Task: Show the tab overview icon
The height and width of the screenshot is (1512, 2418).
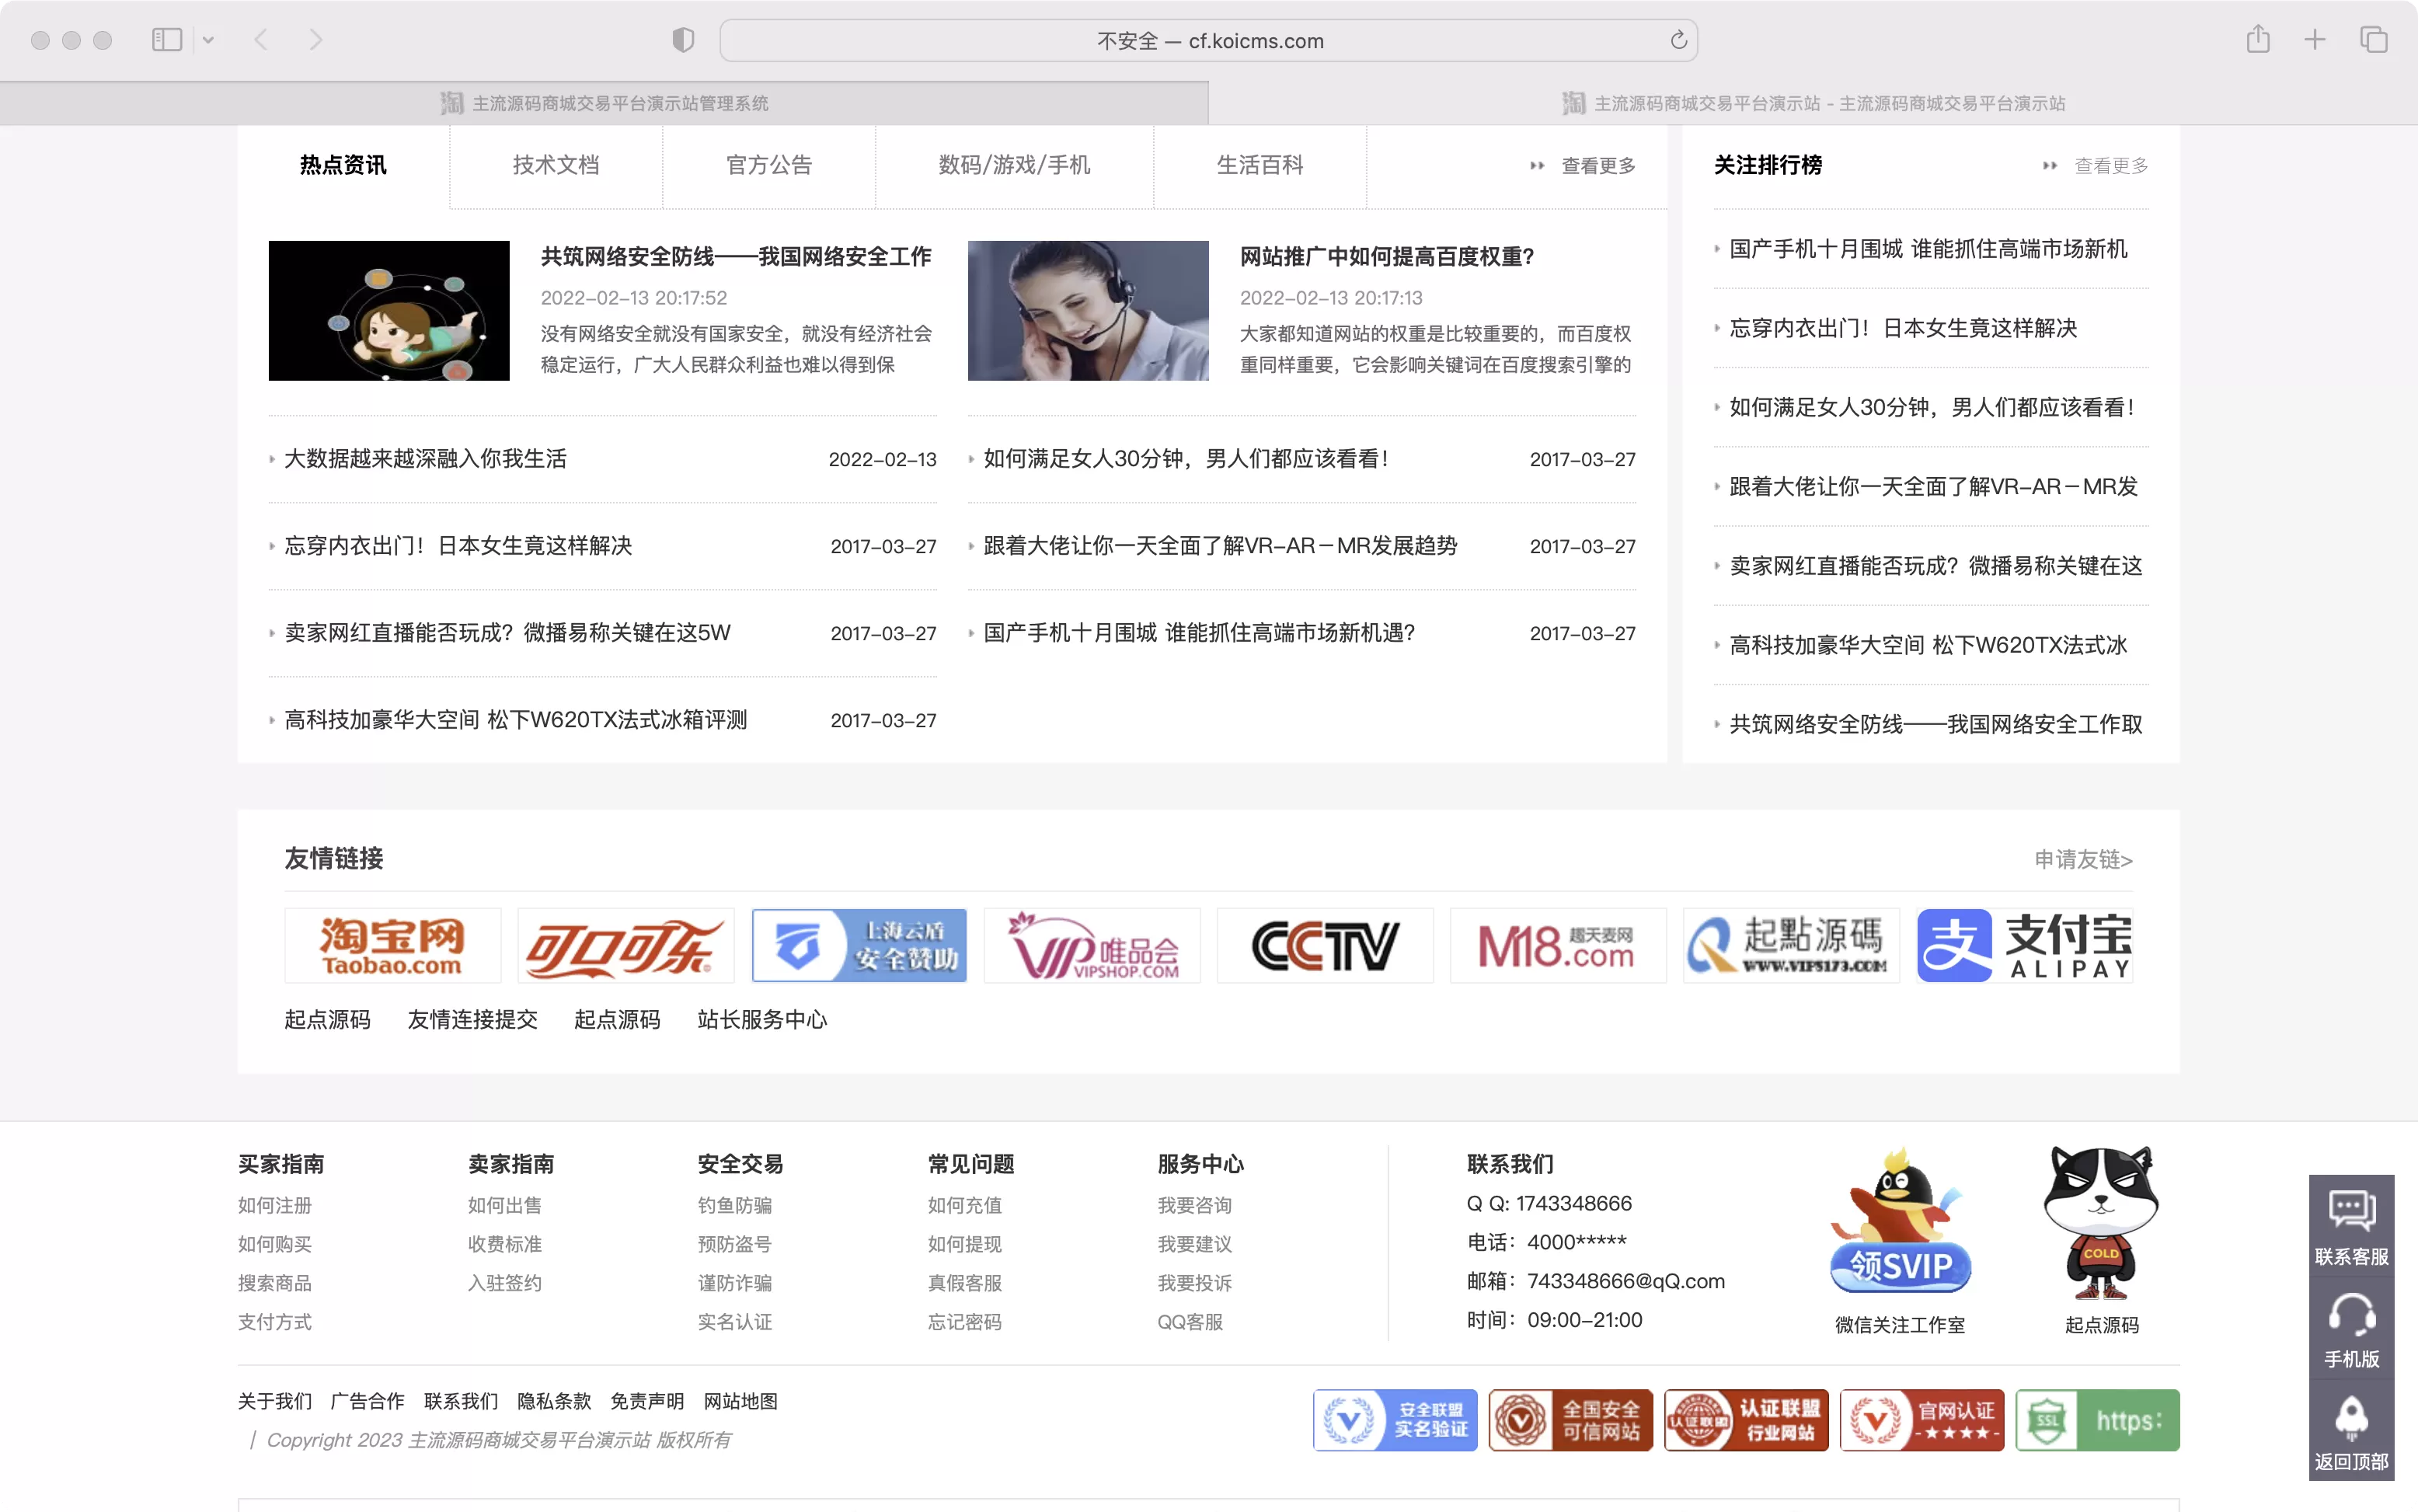Action: coord(2373,40)
